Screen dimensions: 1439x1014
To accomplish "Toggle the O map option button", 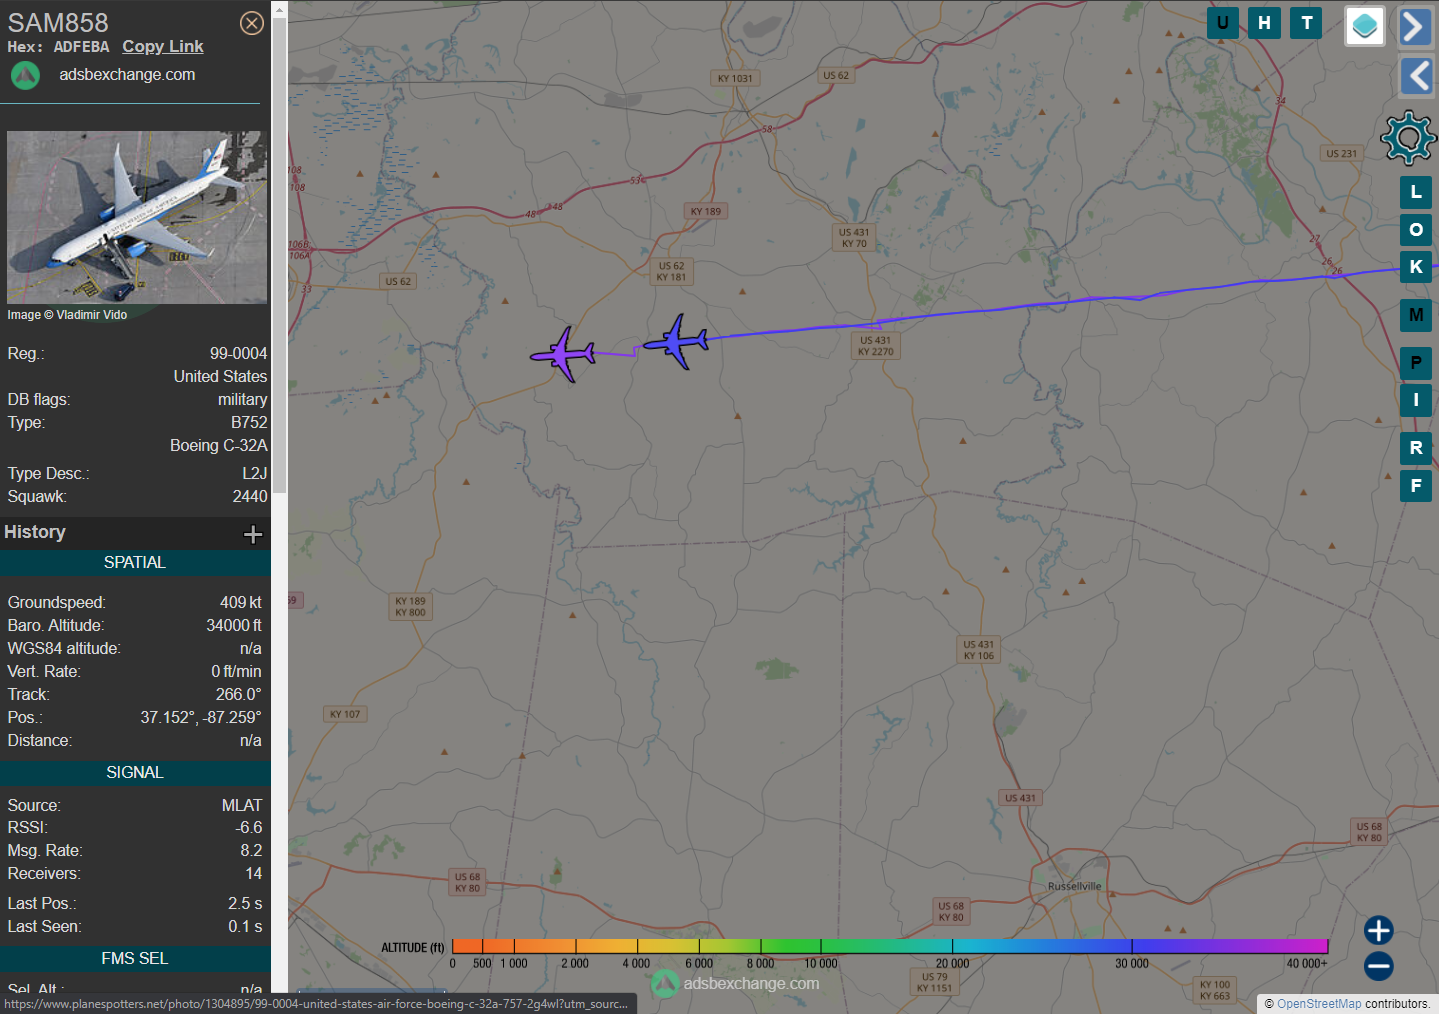I will pos(1416,230).
